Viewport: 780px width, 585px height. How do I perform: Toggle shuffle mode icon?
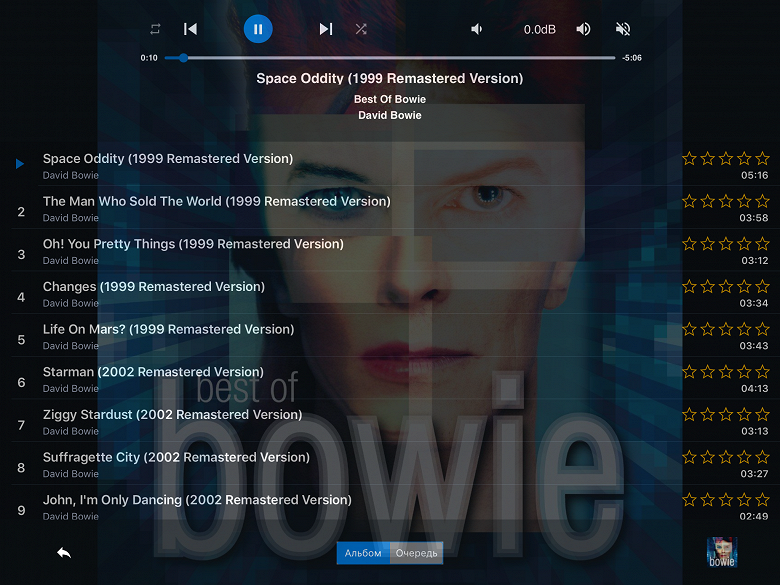361,29
